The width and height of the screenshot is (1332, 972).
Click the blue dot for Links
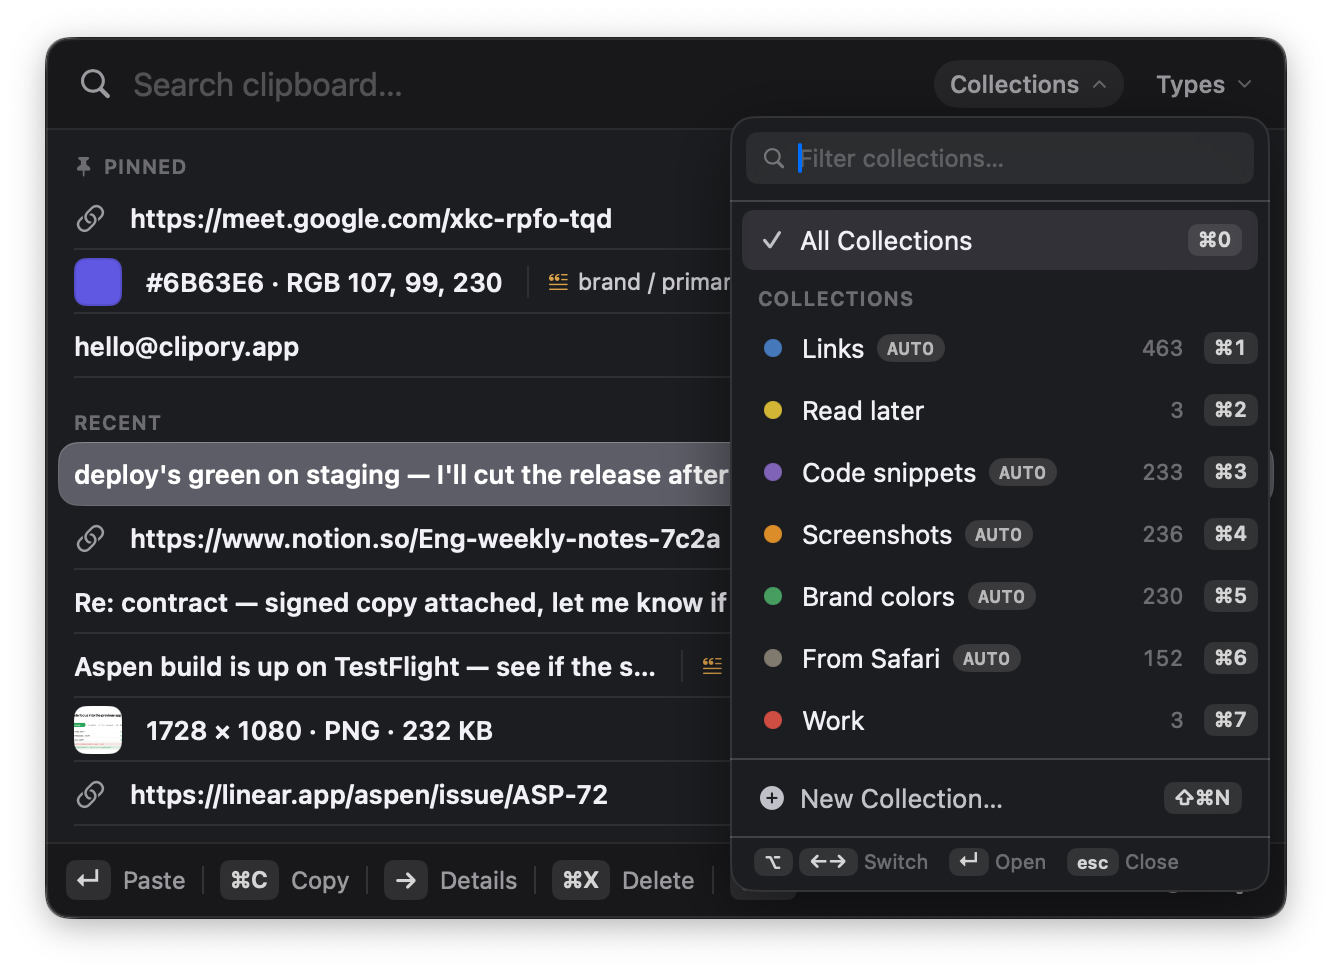[x=773, y=348]
